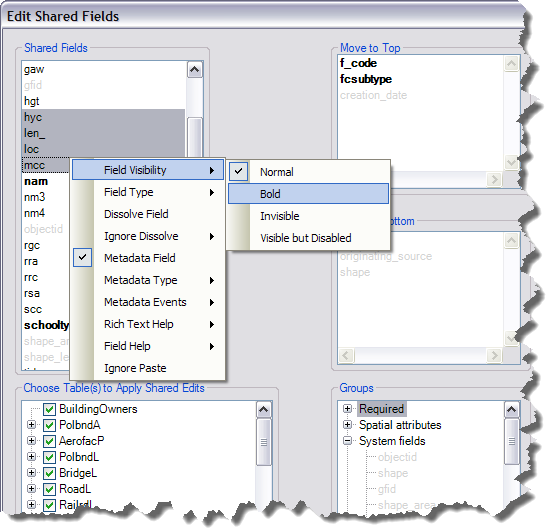Select objectid under System fields group
Image resolution: width=546 pixels, height=528 pixels.
pos(397,457)
